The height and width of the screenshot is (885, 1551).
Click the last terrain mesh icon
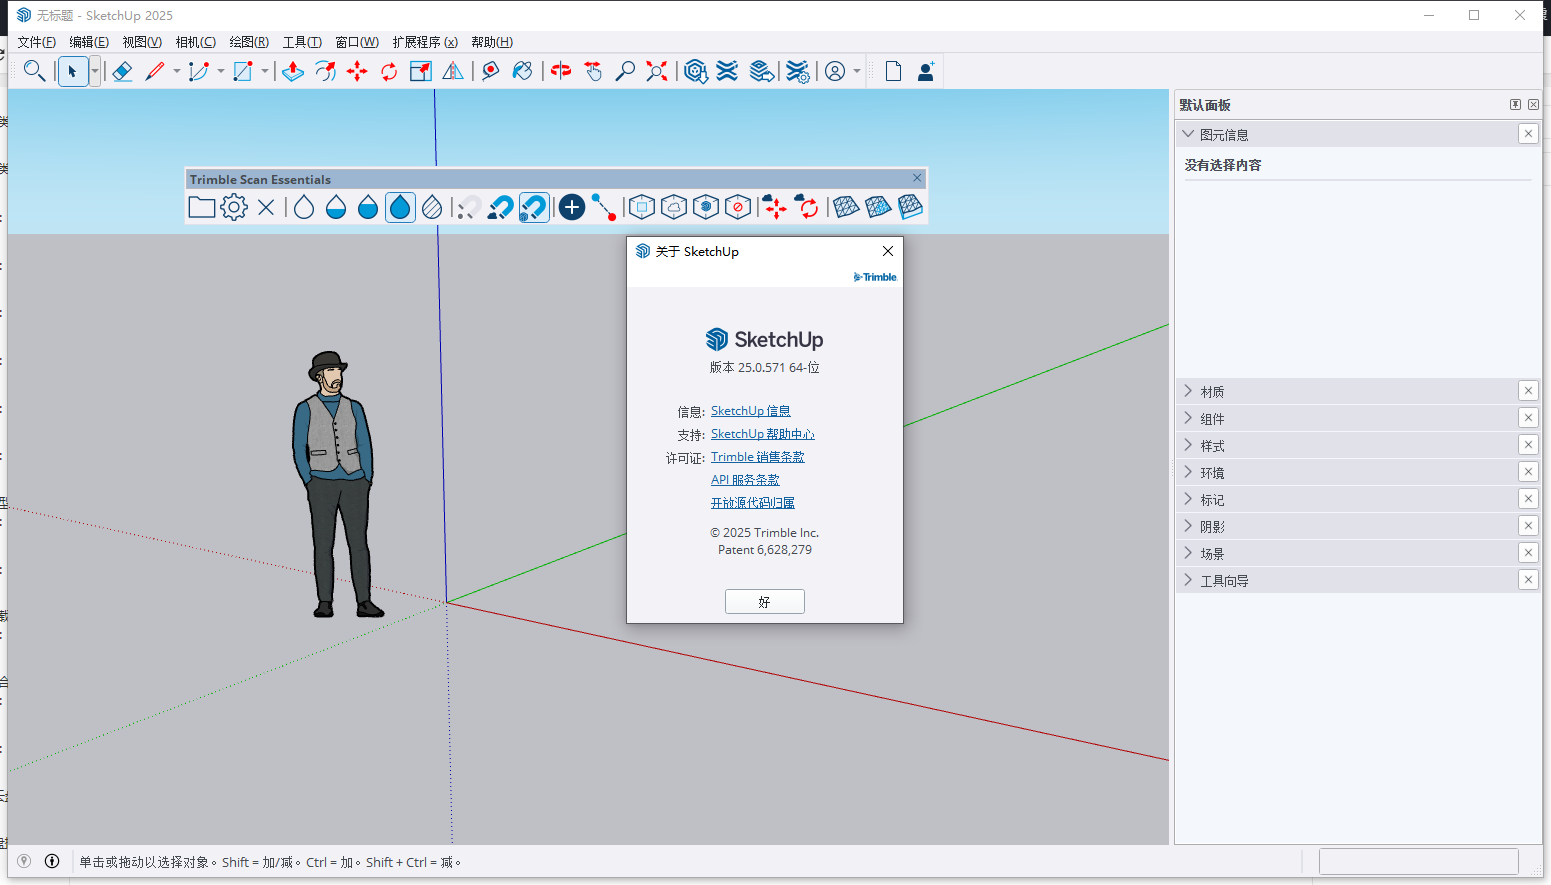[910, 207]
